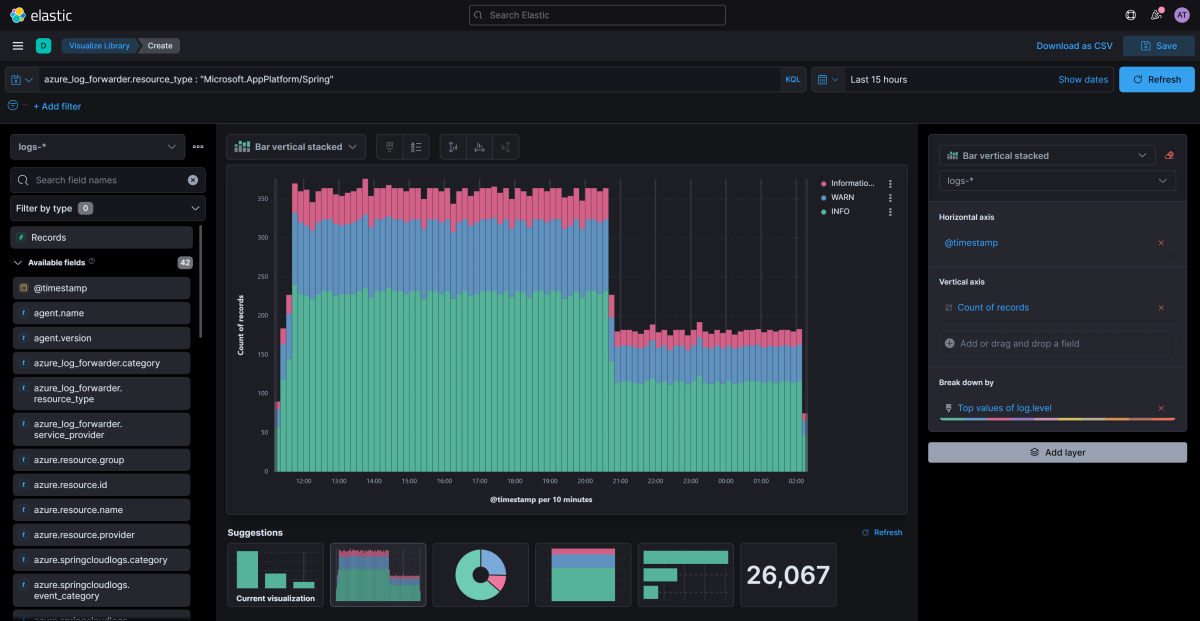The height and width of the screenshot is (621, 1200).
Task: Open the help menu icon in header
Action: coord(1131,15)
